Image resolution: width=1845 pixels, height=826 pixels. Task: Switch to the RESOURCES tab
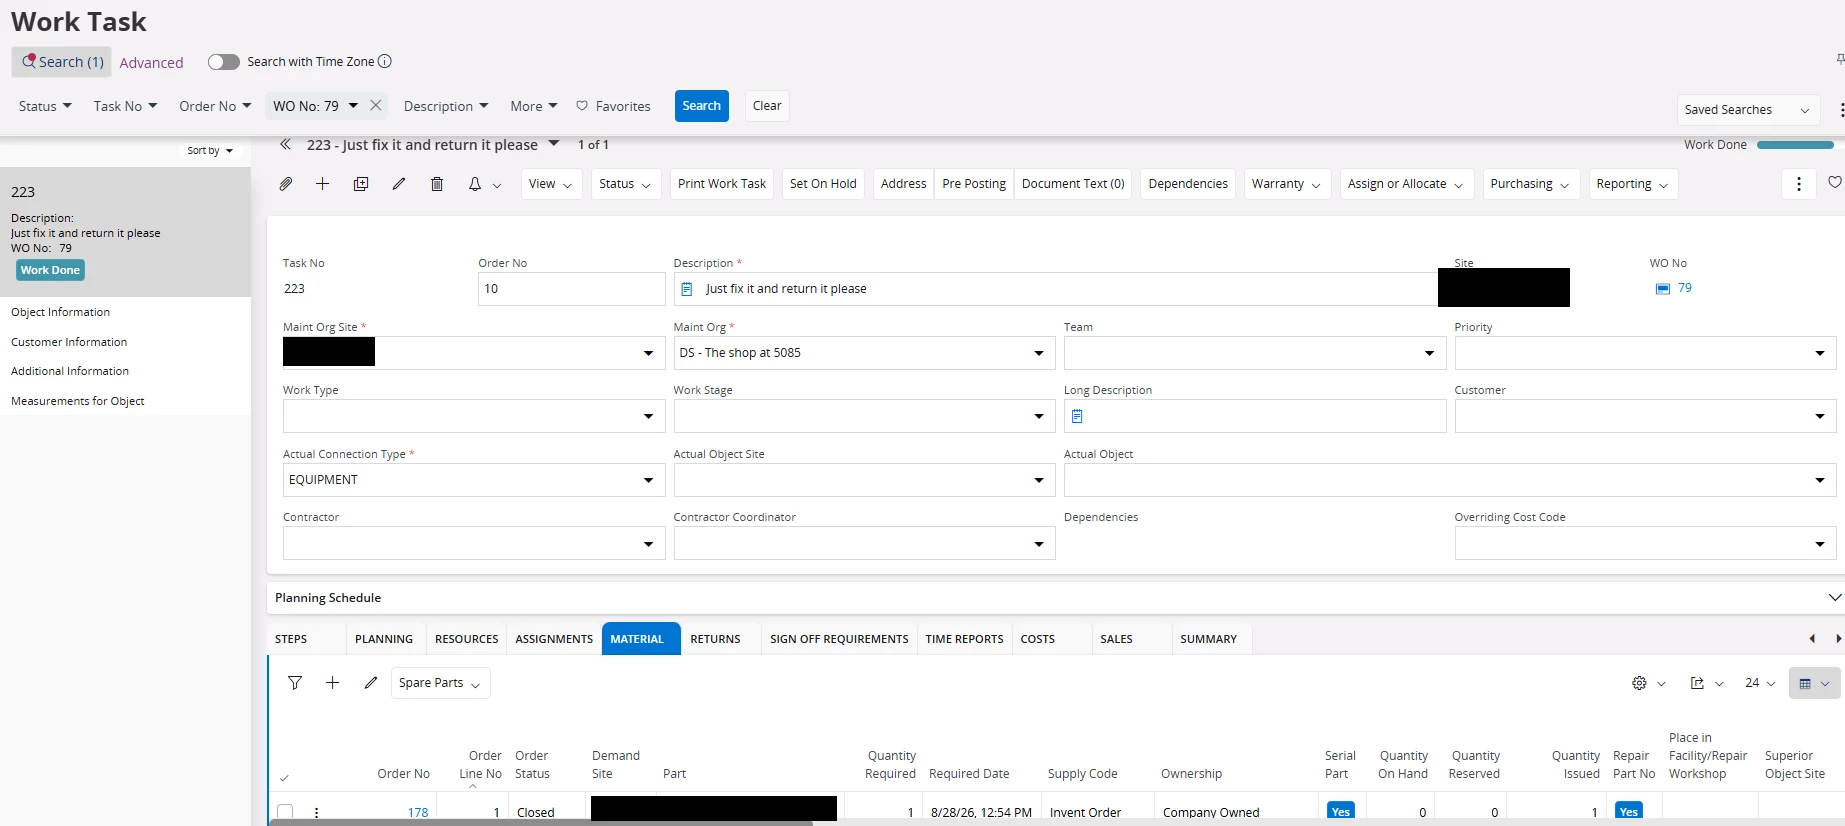tap(467, 639)
